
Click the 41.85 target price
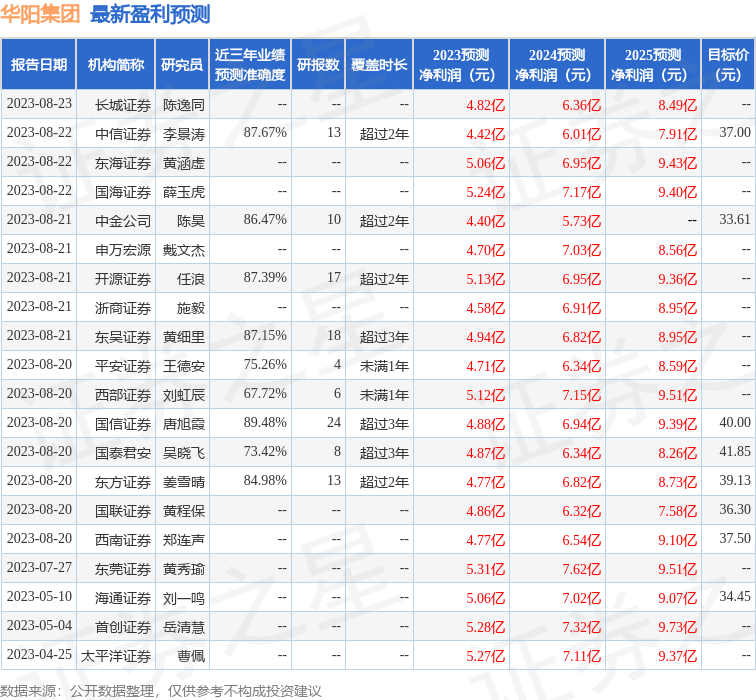tap(735, 451)
